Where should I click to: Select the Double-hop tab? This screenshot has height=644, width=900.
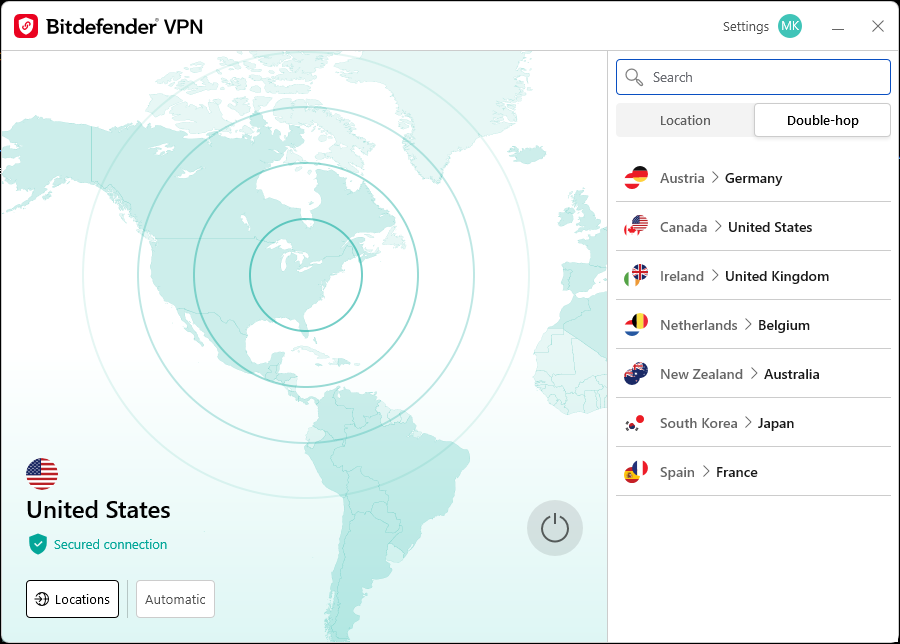point(822,120)
